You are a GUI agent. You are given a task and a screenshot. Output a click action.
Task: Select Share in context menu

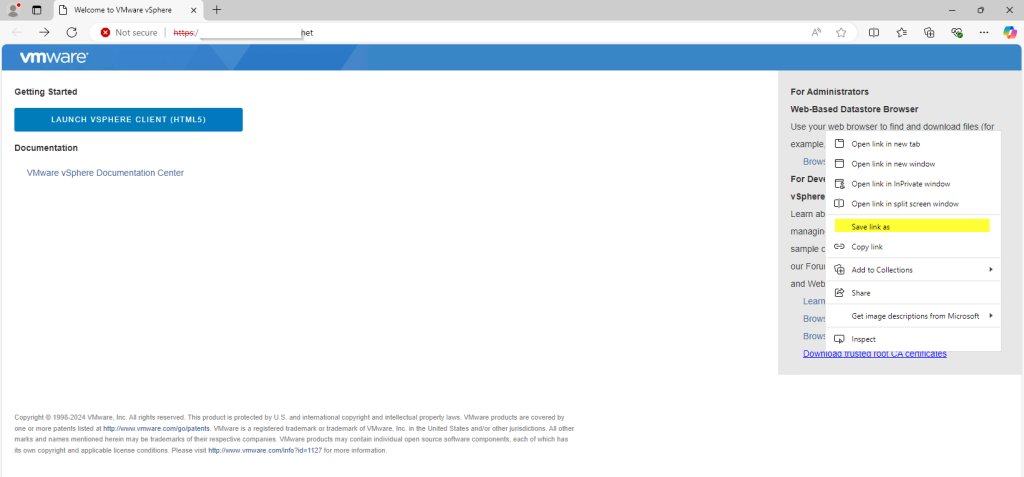coord(914,293)
